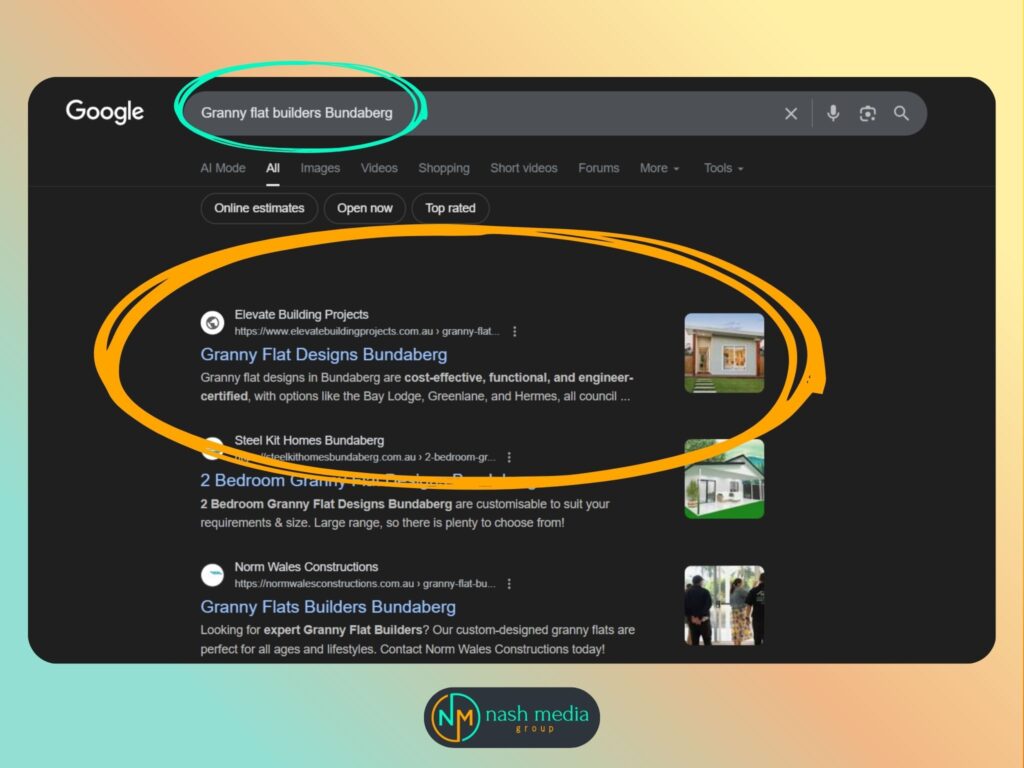The height and width of the screenshot is (768, 1024).
Task: Click the search magnifier icon
Action: (901, 113)
